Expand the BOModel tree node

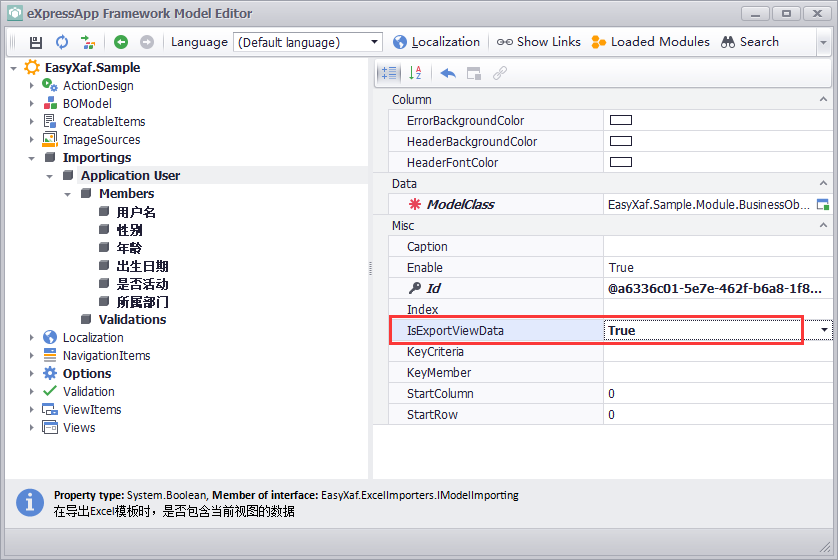pyautogui.click(x=32, y=104)
